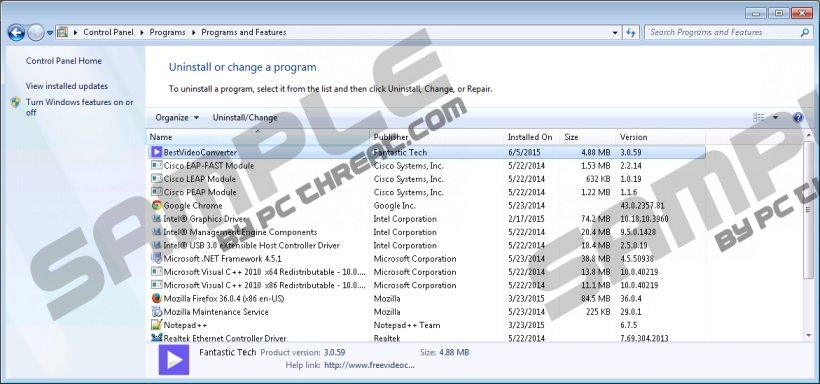Close the Programs and Features window
The image size is (820, 384).
point(802,13)
